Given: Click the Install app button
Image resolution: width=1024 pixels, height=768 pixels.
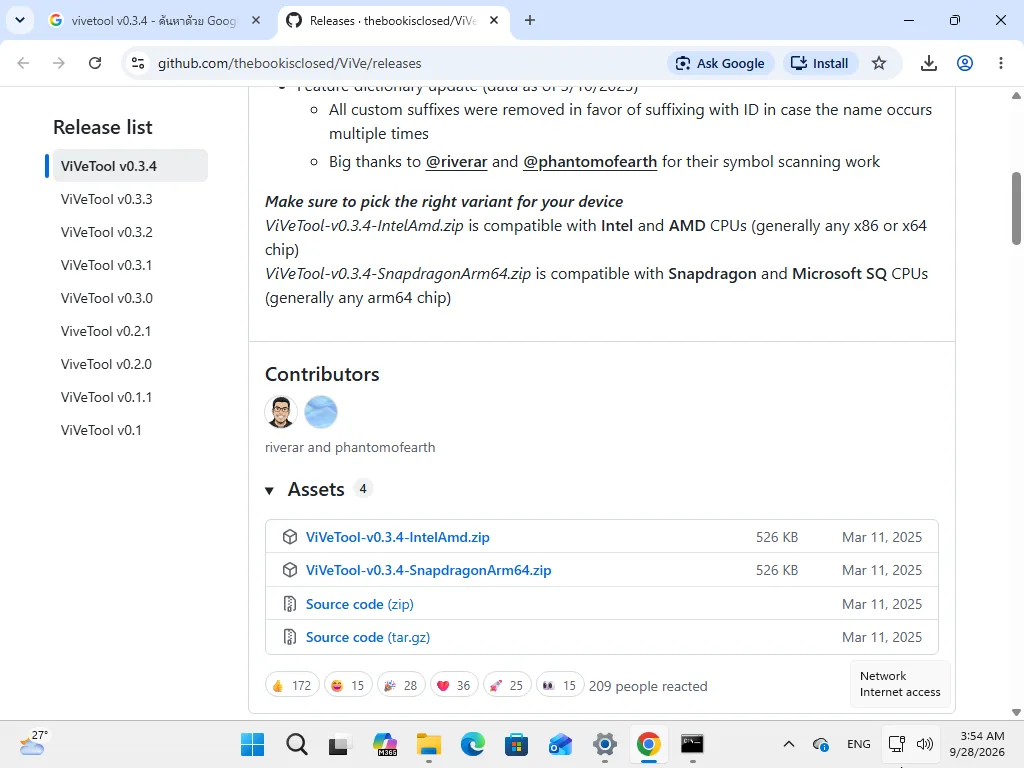Looking at the screenshot, I should point(820,63).
